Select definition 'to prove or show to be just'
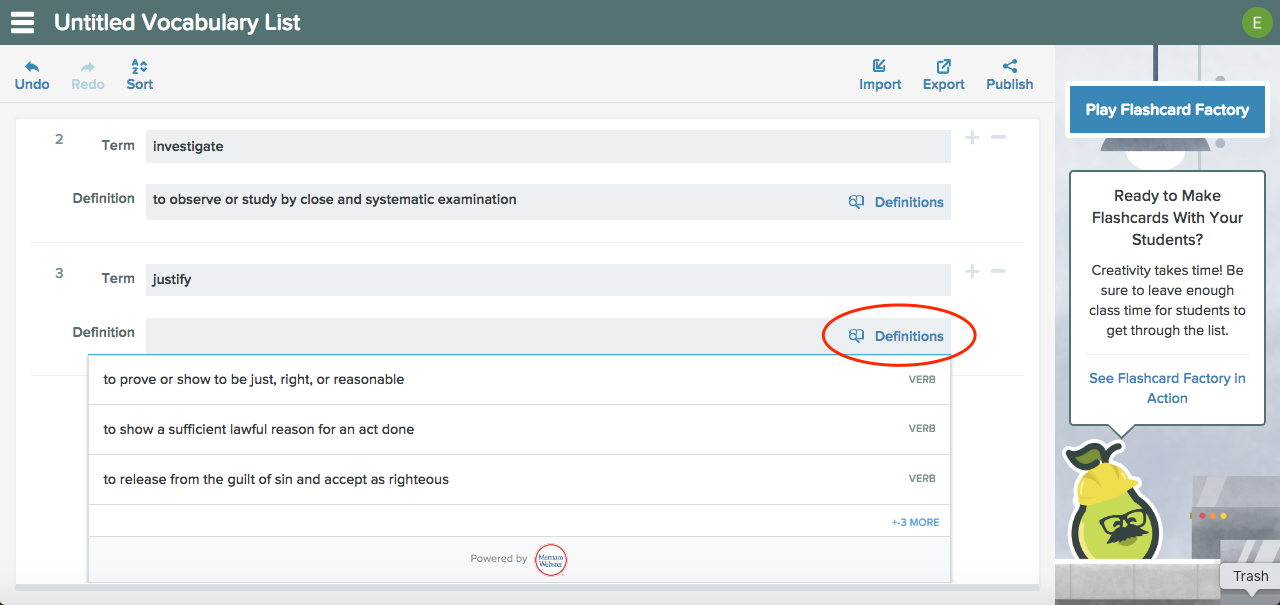The width and height of the screenshot is (1280, 605). (254, 380)
